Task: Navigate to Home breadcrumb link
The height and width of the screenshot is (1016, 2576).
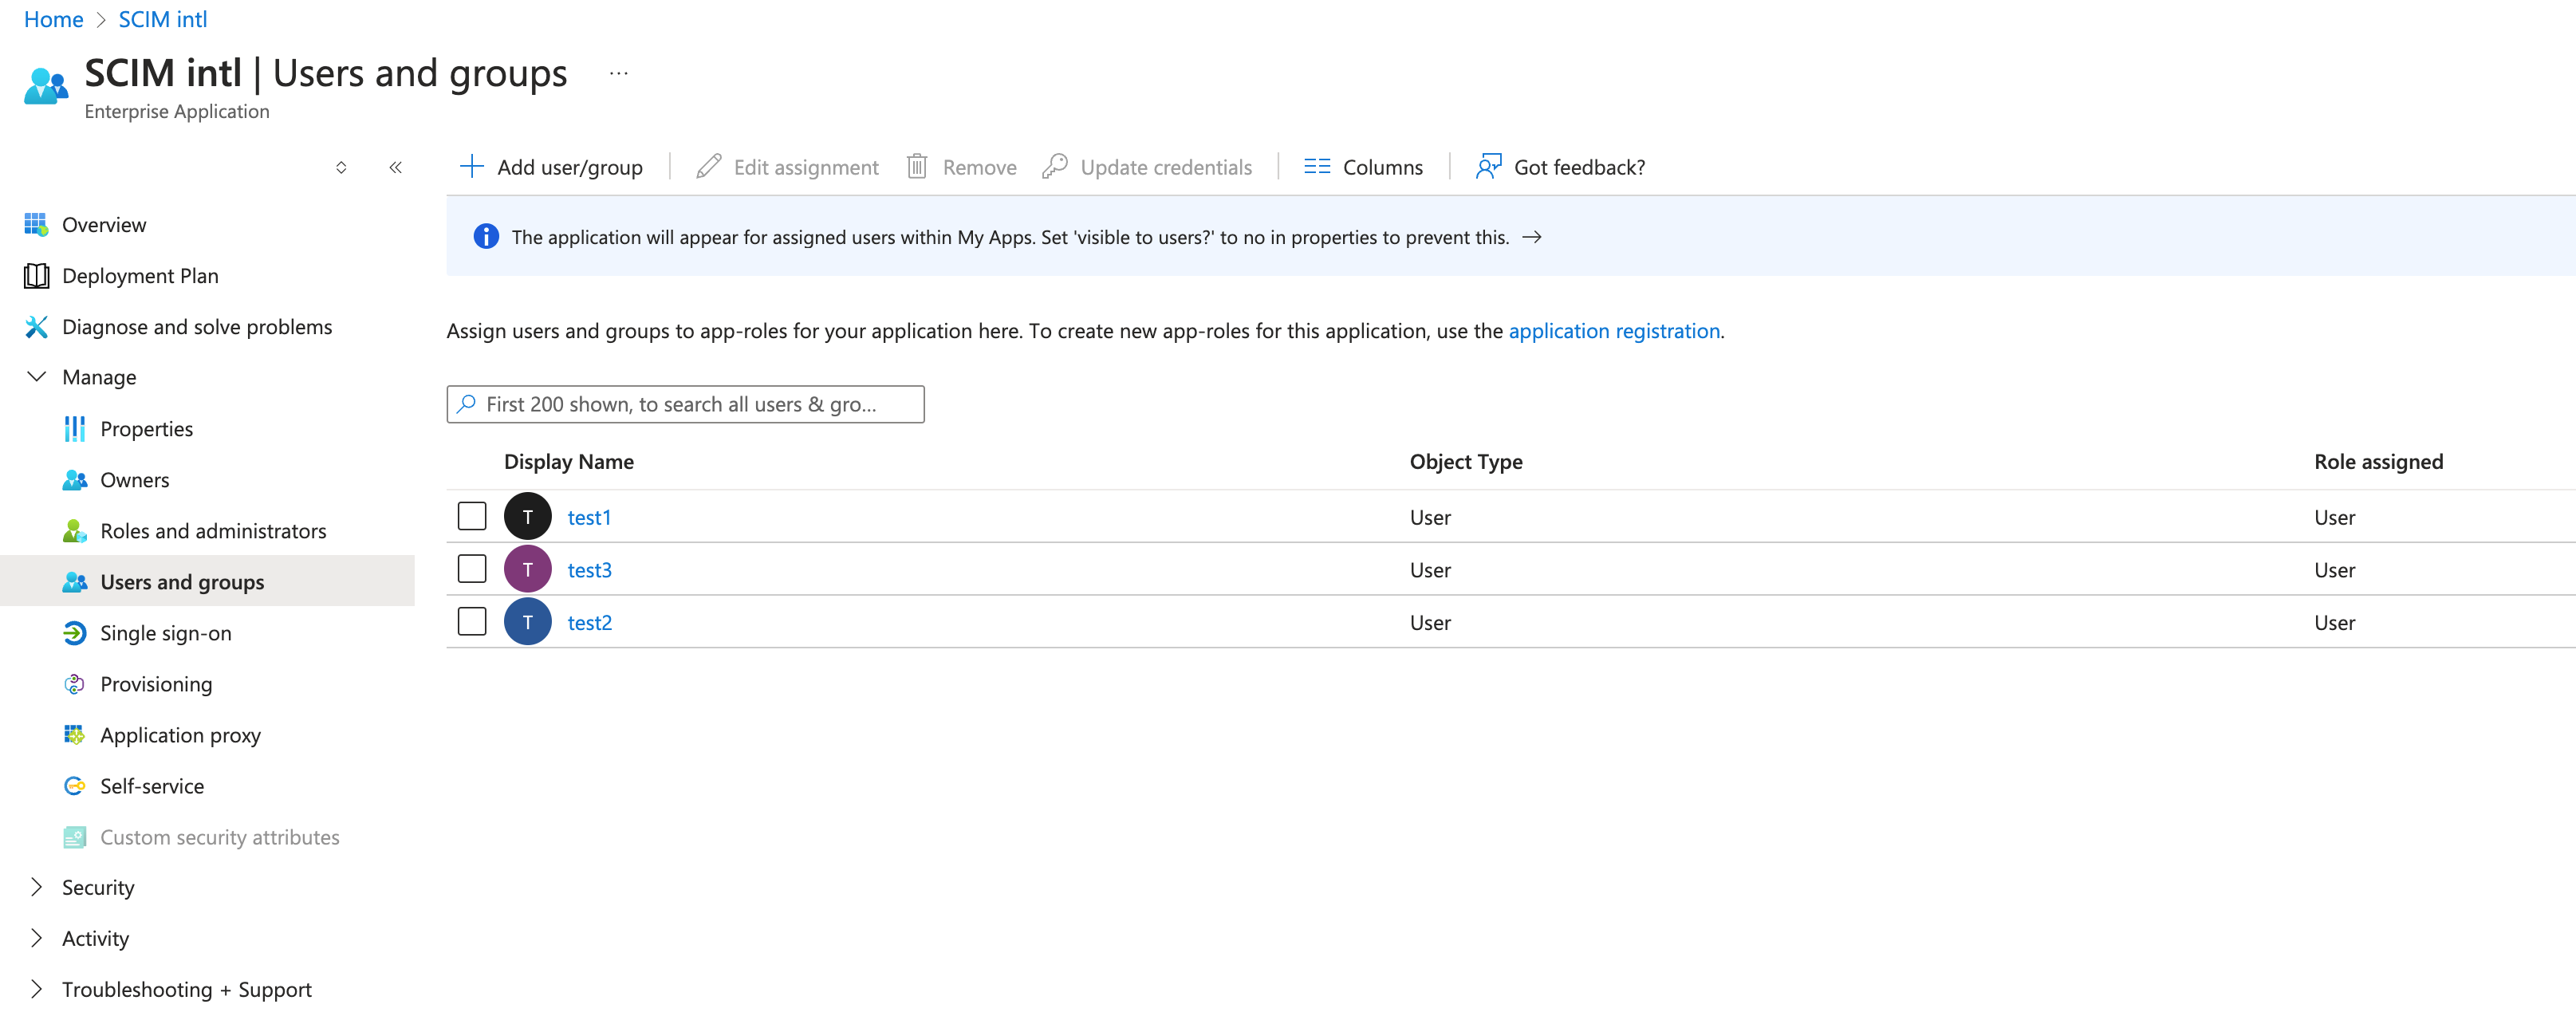Action: tap(53, 19)
